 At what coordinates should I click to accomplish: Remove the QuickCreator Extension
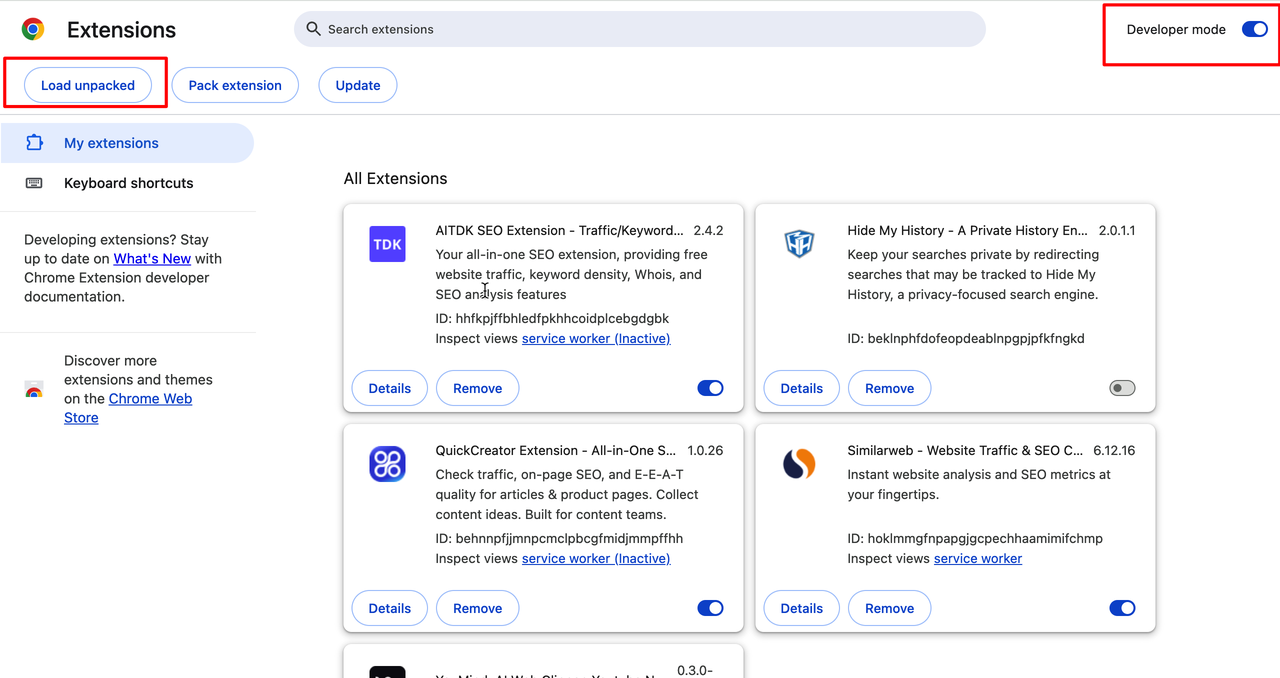[478, 608]
